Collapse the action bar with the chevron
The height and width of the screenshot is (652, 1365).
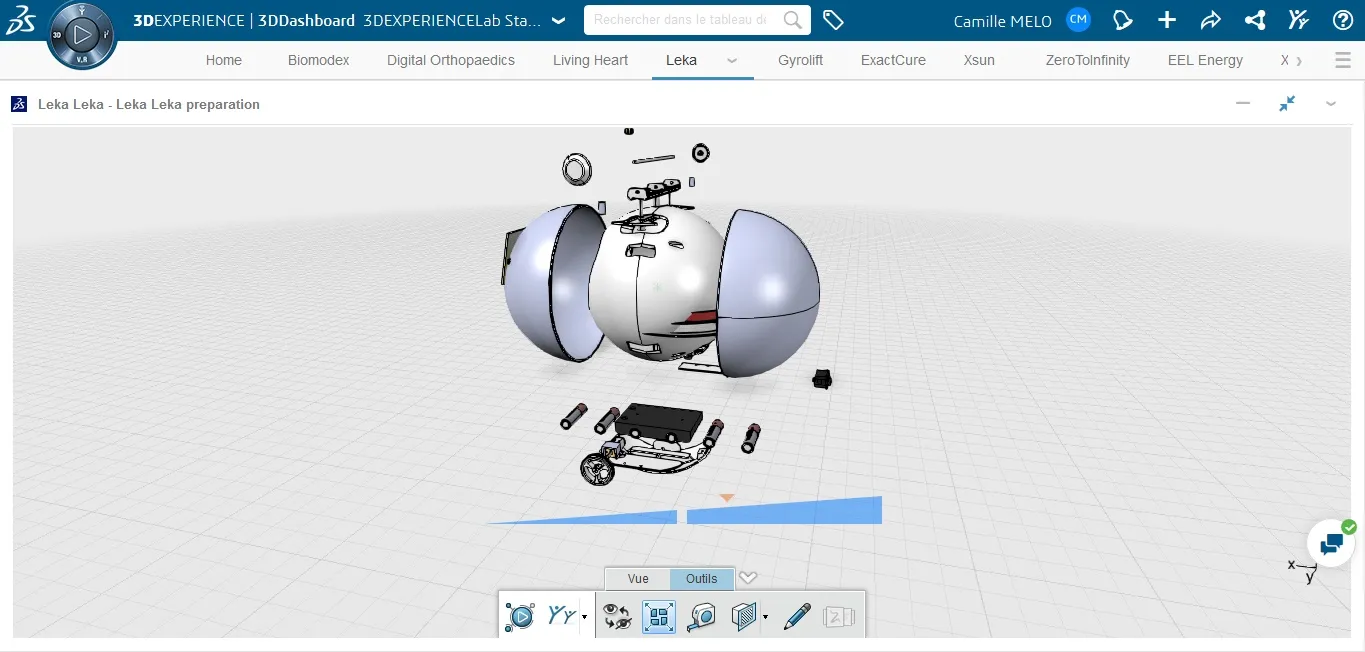748,578
